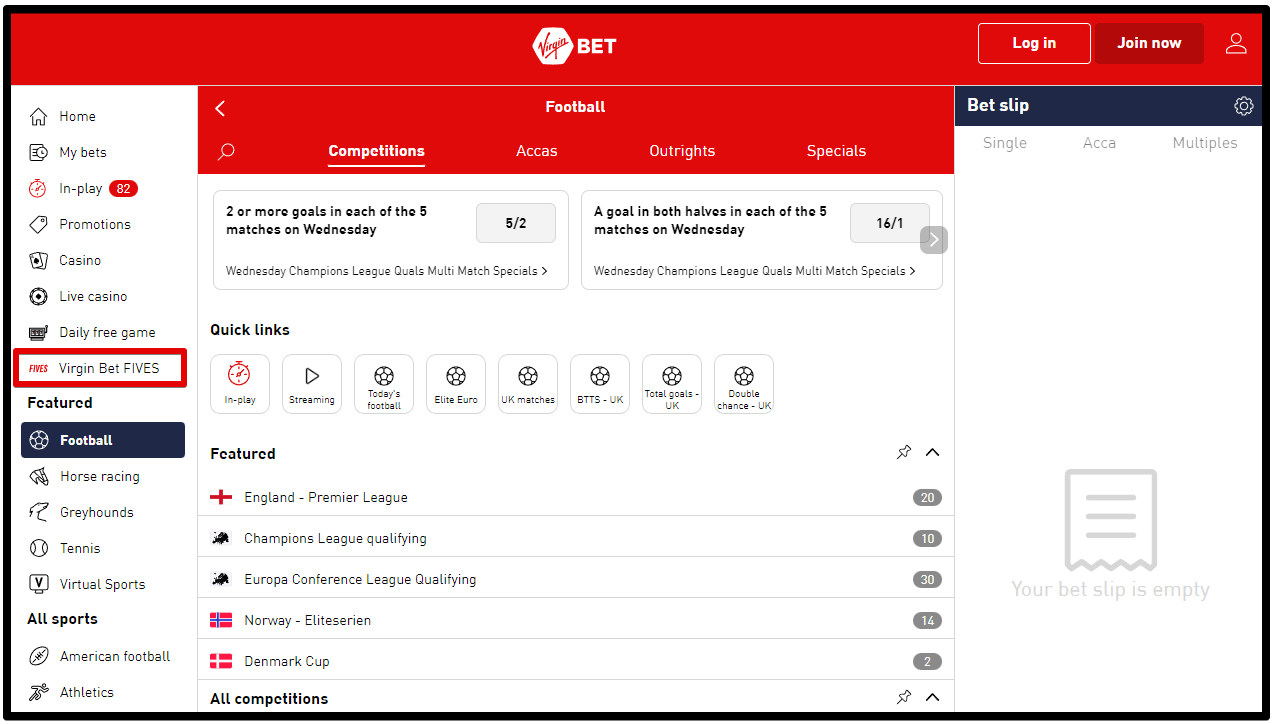Screen dimensions: 1275x724
Task: Open Elite Euro quick link
Action: pos(456,384)
